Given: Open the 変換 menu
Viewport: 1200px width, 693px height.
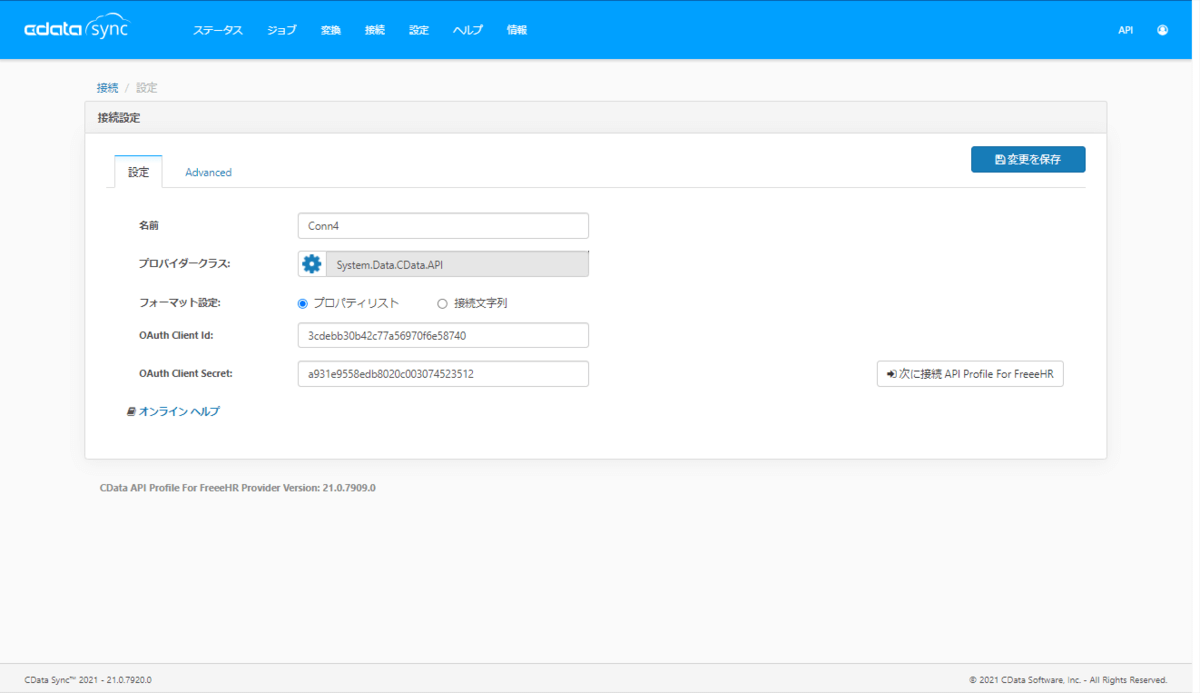Looking at the screenshot, I should tap(331, 30).
